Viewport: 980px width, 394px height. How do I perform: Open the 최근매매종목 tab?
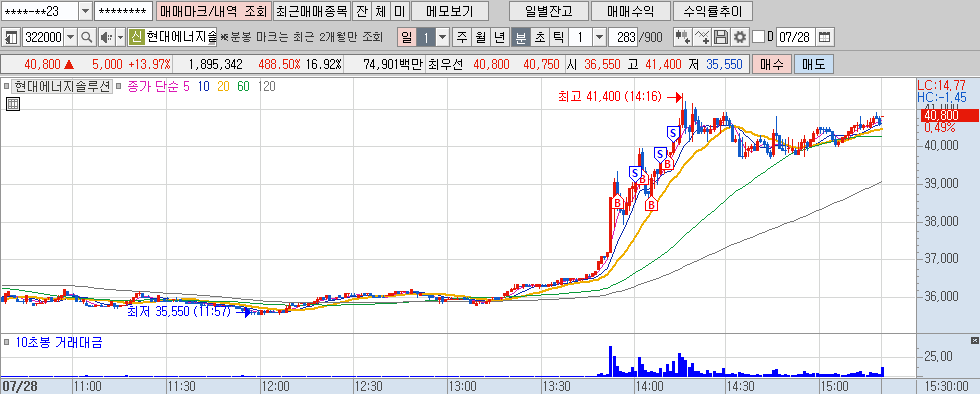[312, 11]
